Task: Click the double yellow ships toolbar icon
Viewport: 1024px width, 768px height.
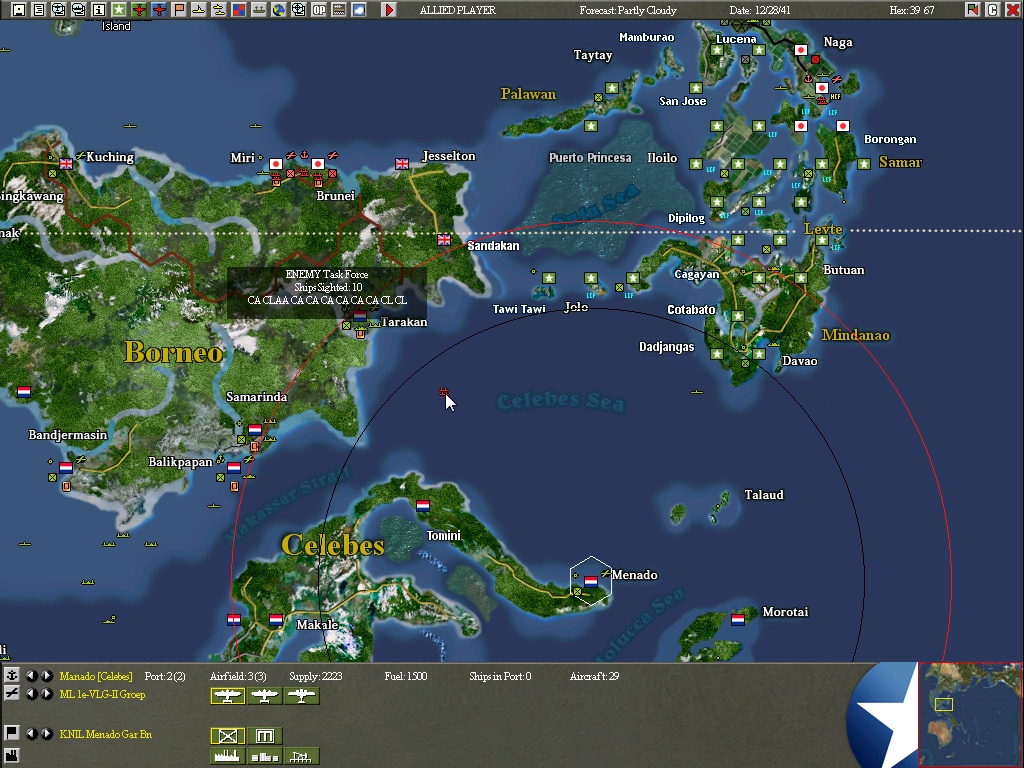Action: tap(219, 10)
